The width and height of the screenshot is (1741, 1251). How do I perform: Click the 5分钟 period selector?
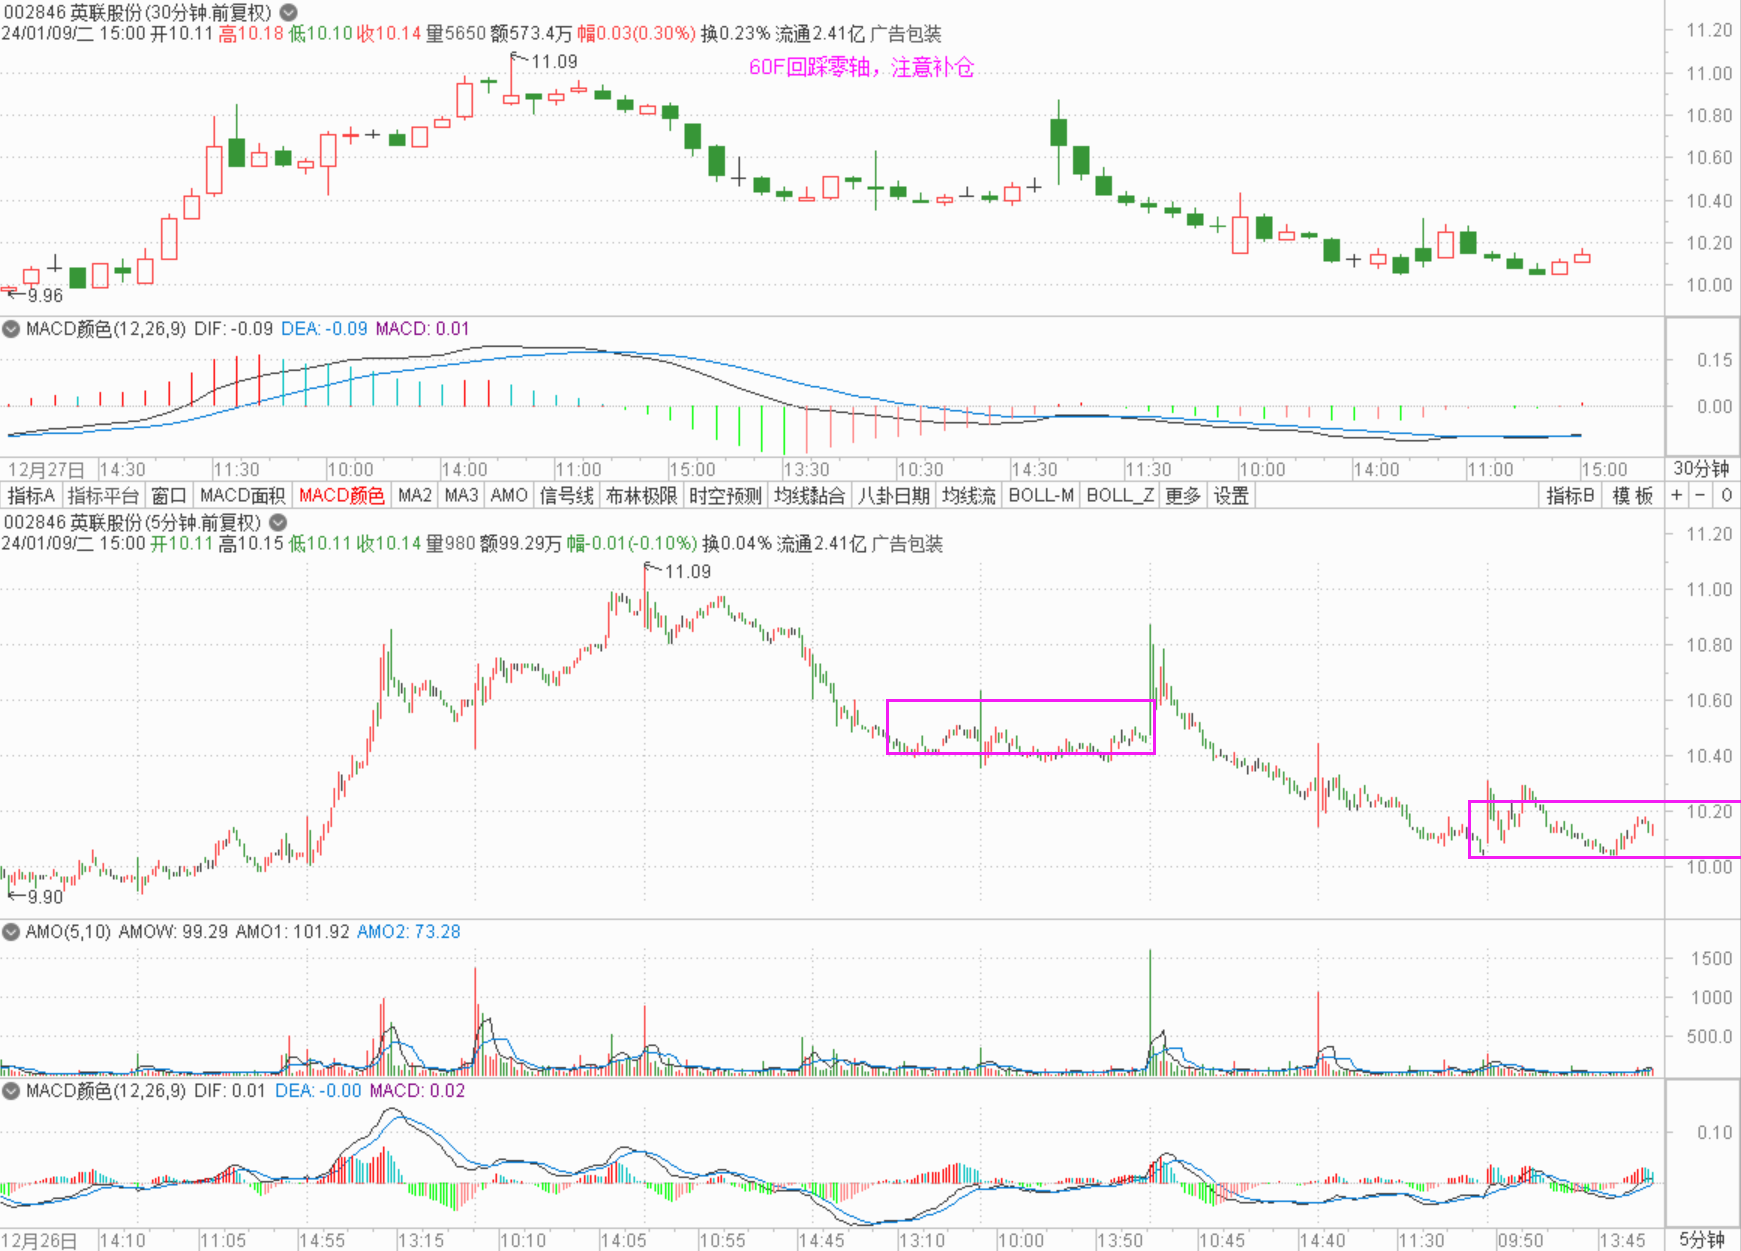pyautogui.click(x=1702, y=1239)
